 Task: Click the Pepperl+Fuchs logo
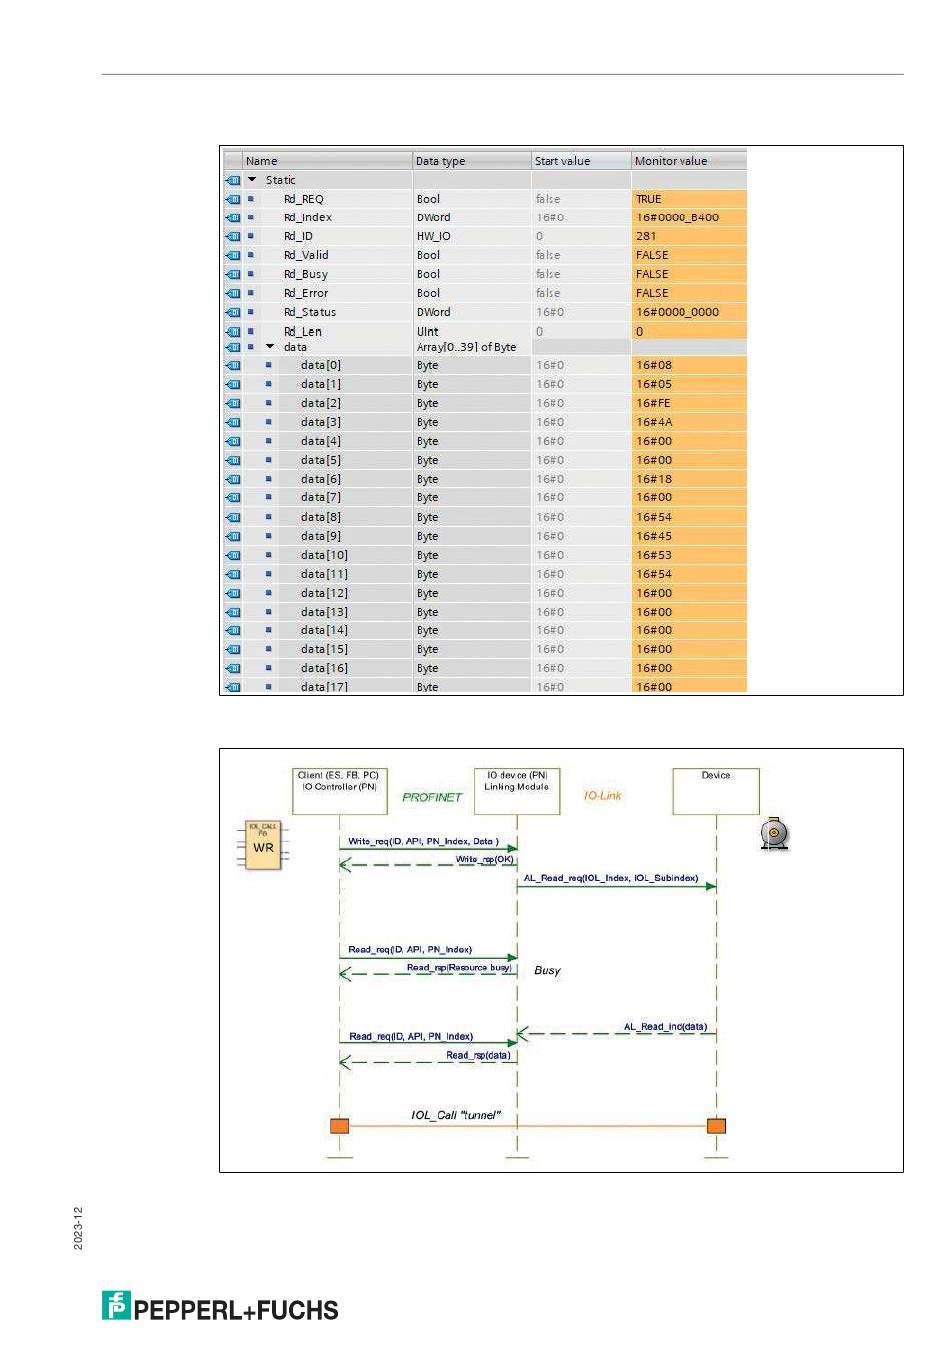point(220,1307)
